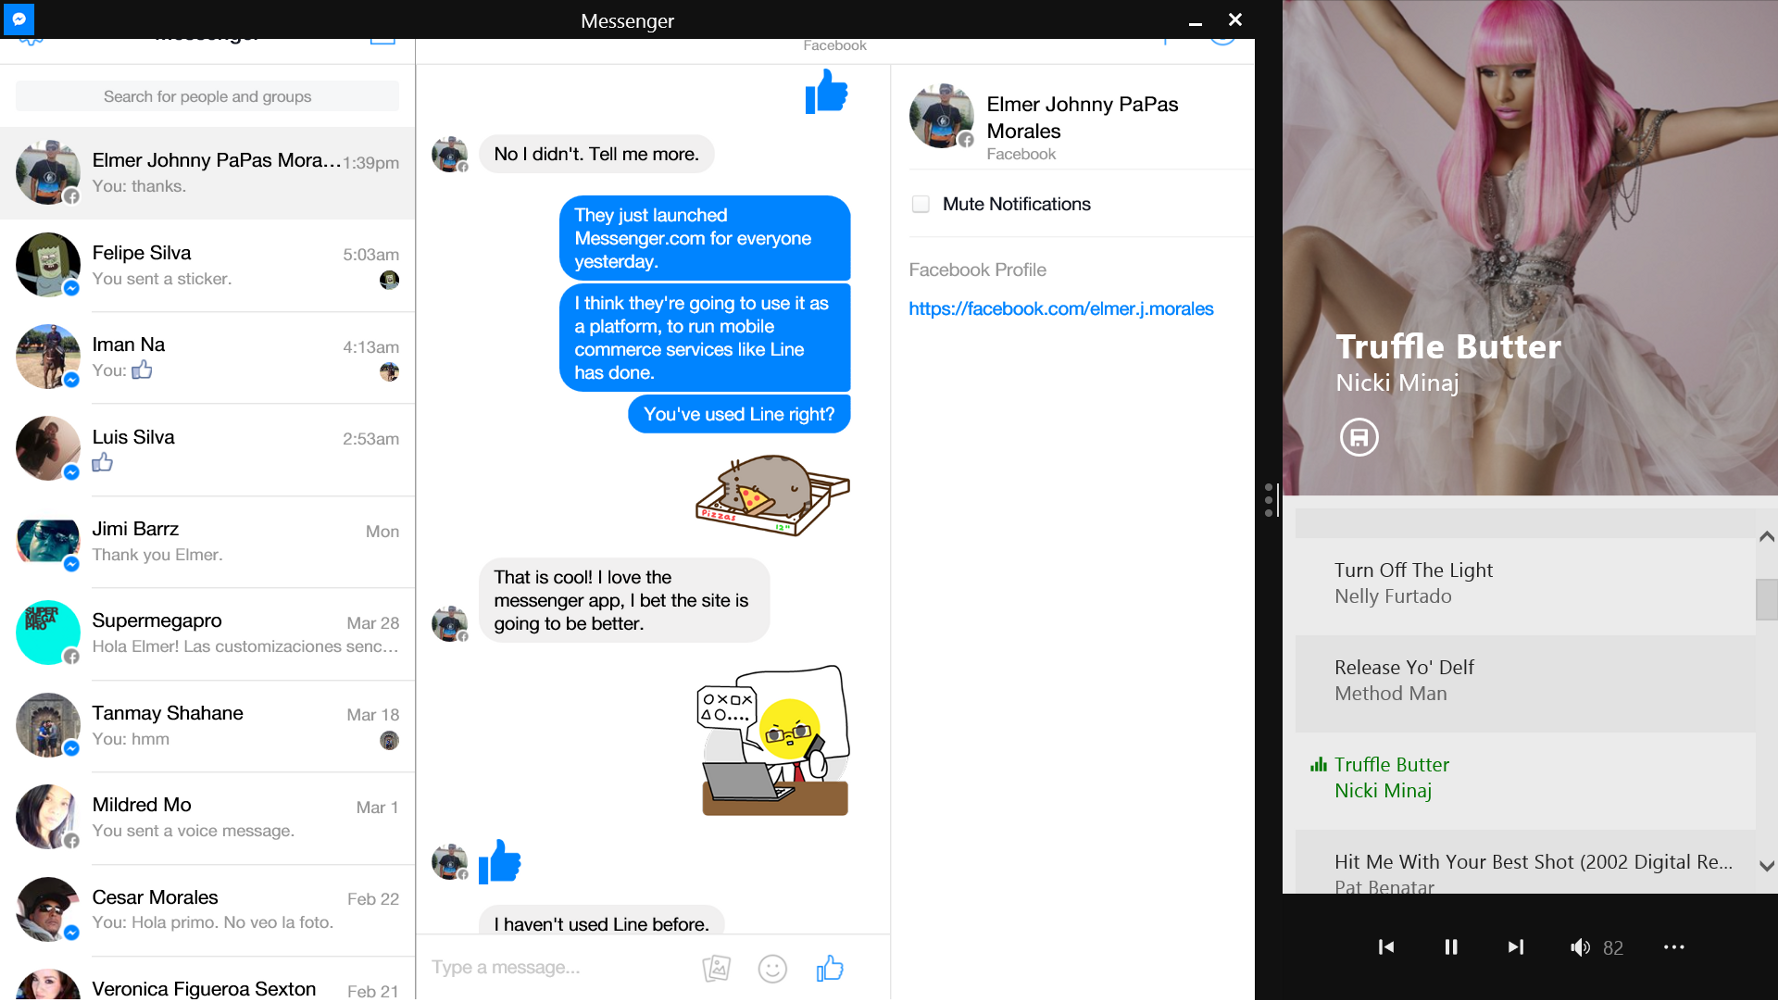Click the window divider handle dots
The height and width of the screenshot is (1000, 1778).
point(1268,499)
